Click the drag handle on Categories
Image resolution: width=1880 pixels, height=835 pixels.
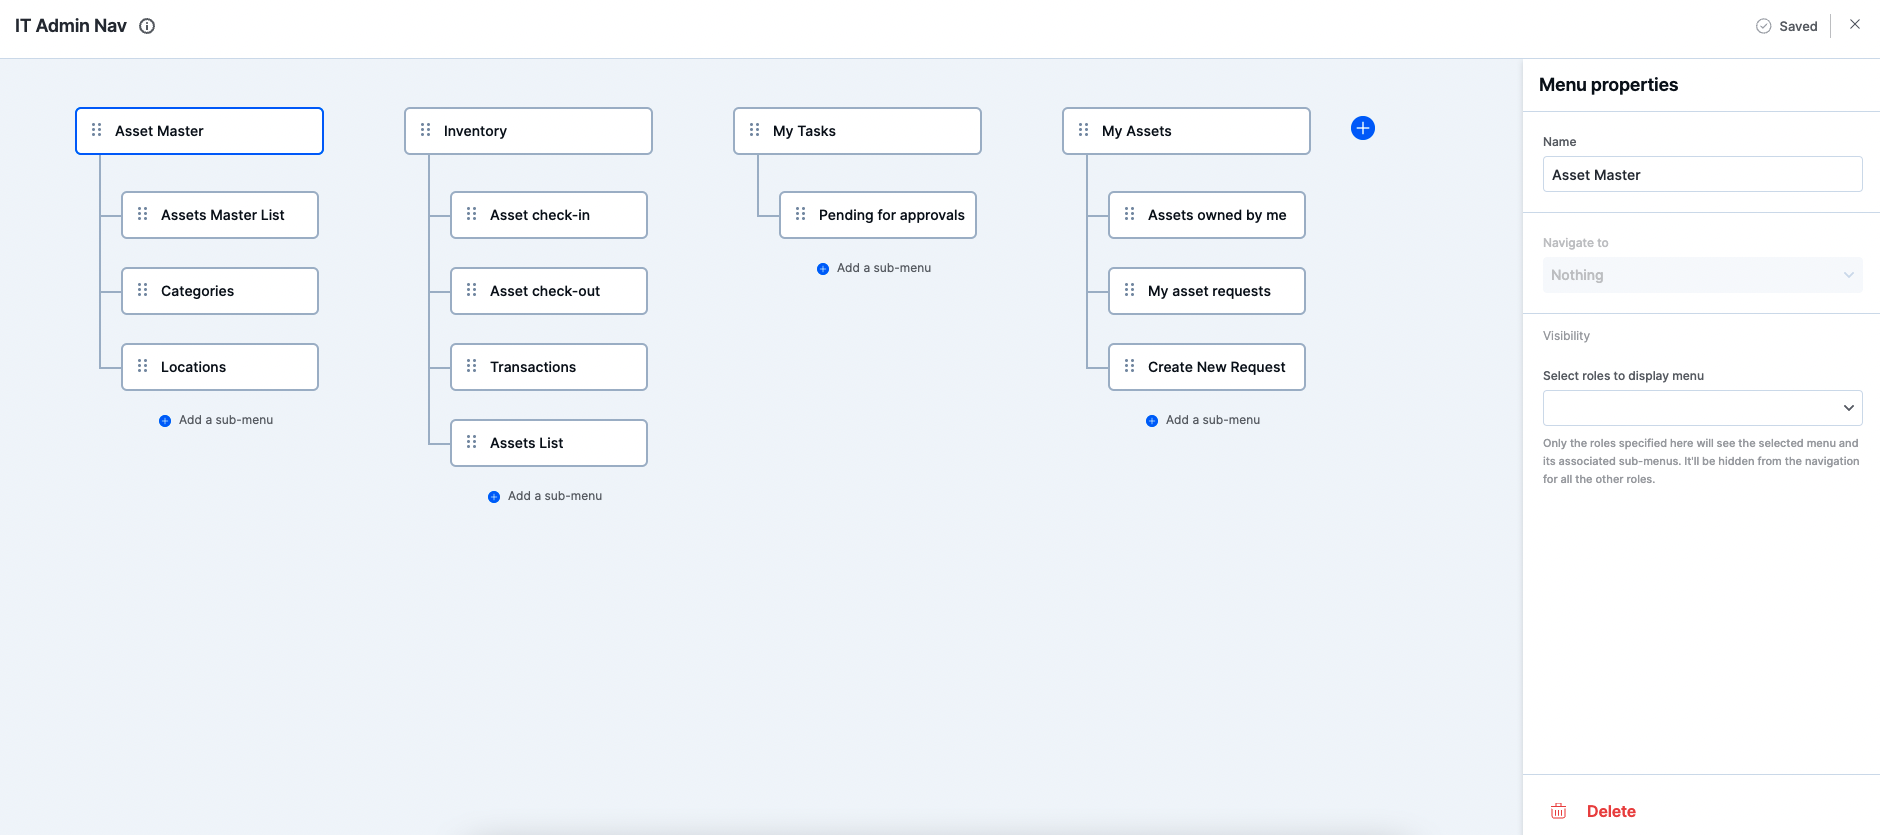coord(143,290)
